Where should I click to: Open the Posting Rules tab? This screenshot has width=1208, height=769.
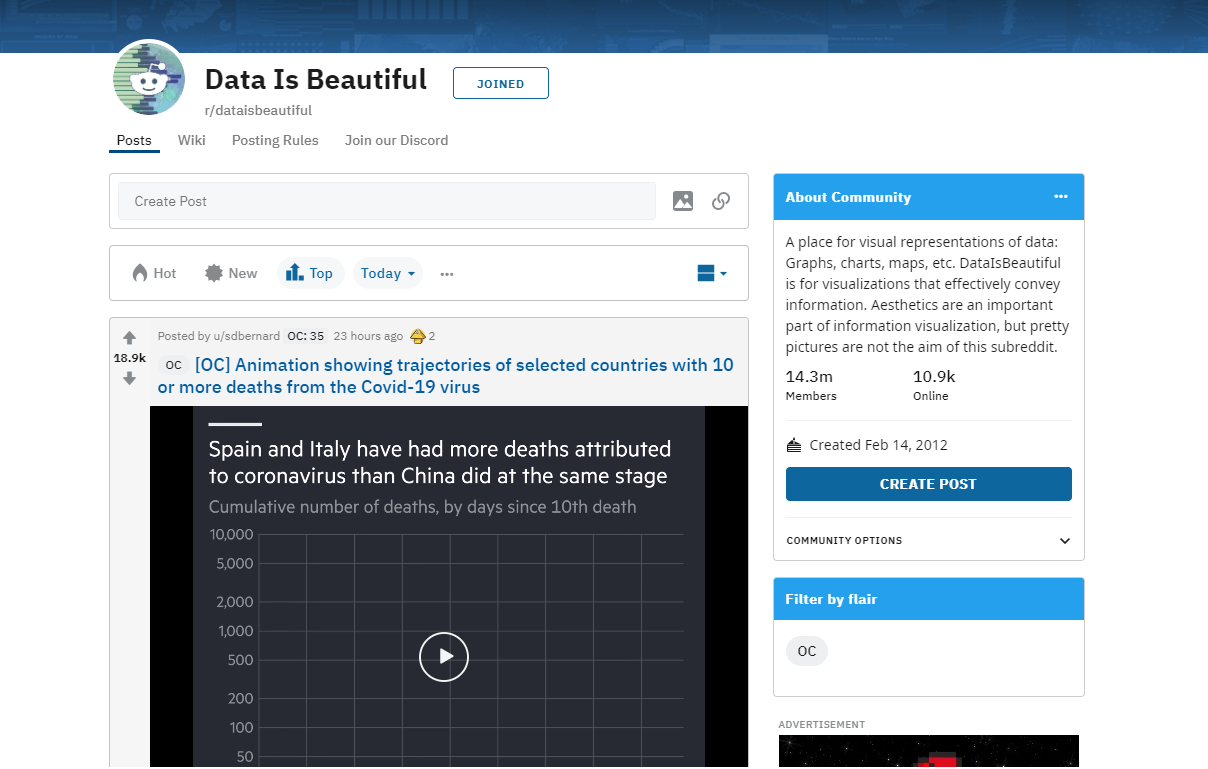[275, 140]
